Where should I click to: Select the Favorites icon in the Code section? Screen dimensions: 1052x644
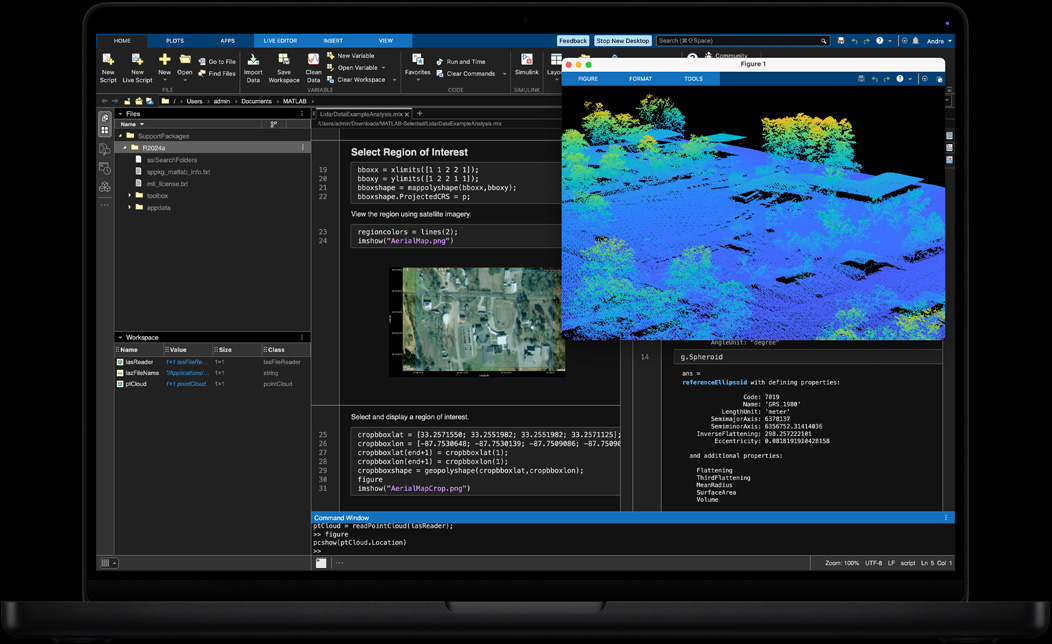click(x=418, y=60)
